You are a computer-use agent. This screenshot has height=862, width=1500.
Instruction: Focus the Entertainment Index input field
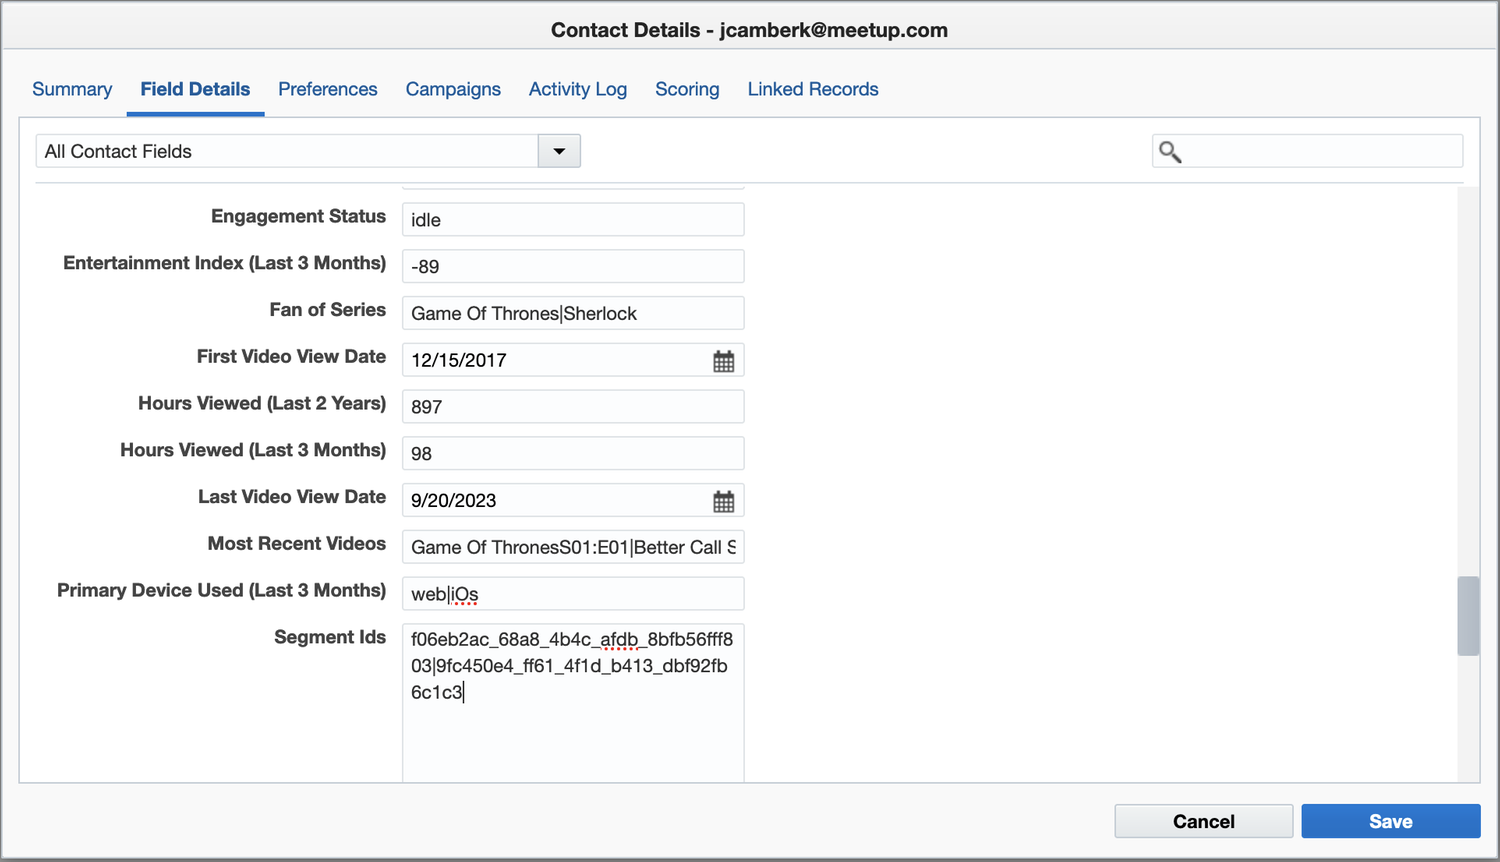pos(572,267)
